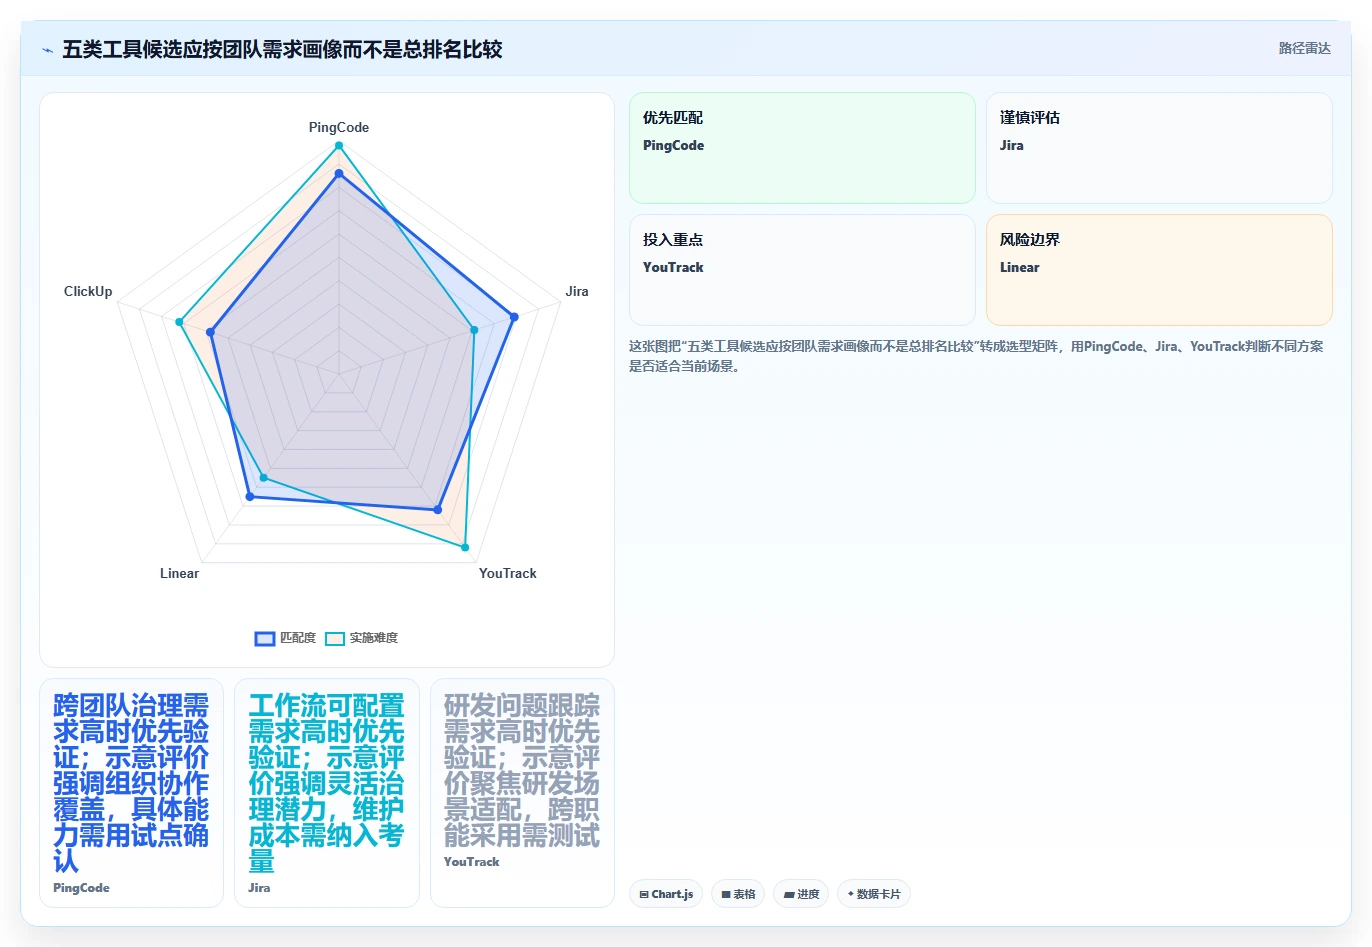Select the blue 匹配度 point on Linear axis
Image resolution: width=1372 pixels, height=947 pixels.
(250, 496)
